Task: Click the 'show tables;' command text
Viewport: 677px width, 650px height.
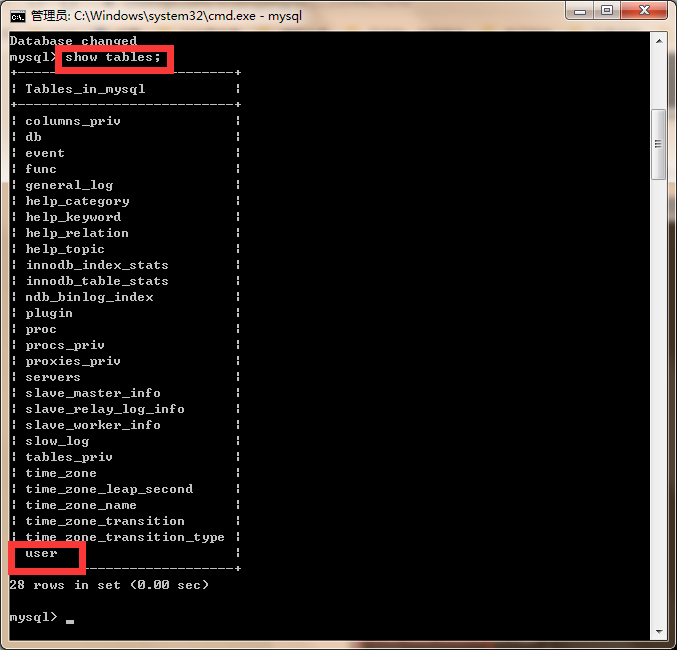Action: [x=113, y=57]
